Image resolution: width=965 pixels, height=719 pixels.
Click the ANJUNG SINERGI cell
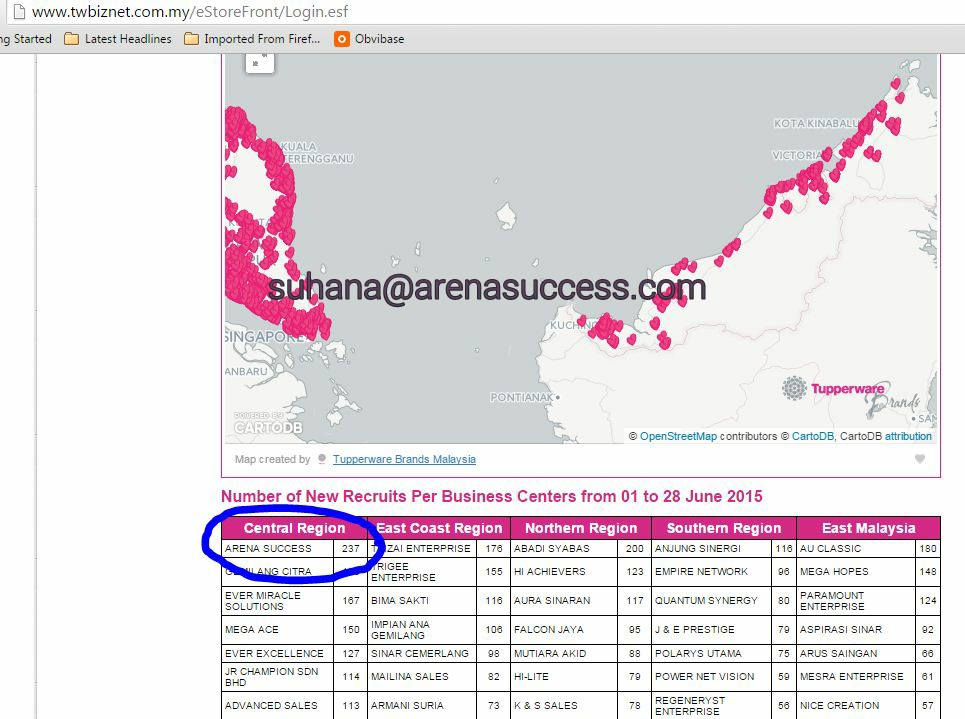click(711, 548)
